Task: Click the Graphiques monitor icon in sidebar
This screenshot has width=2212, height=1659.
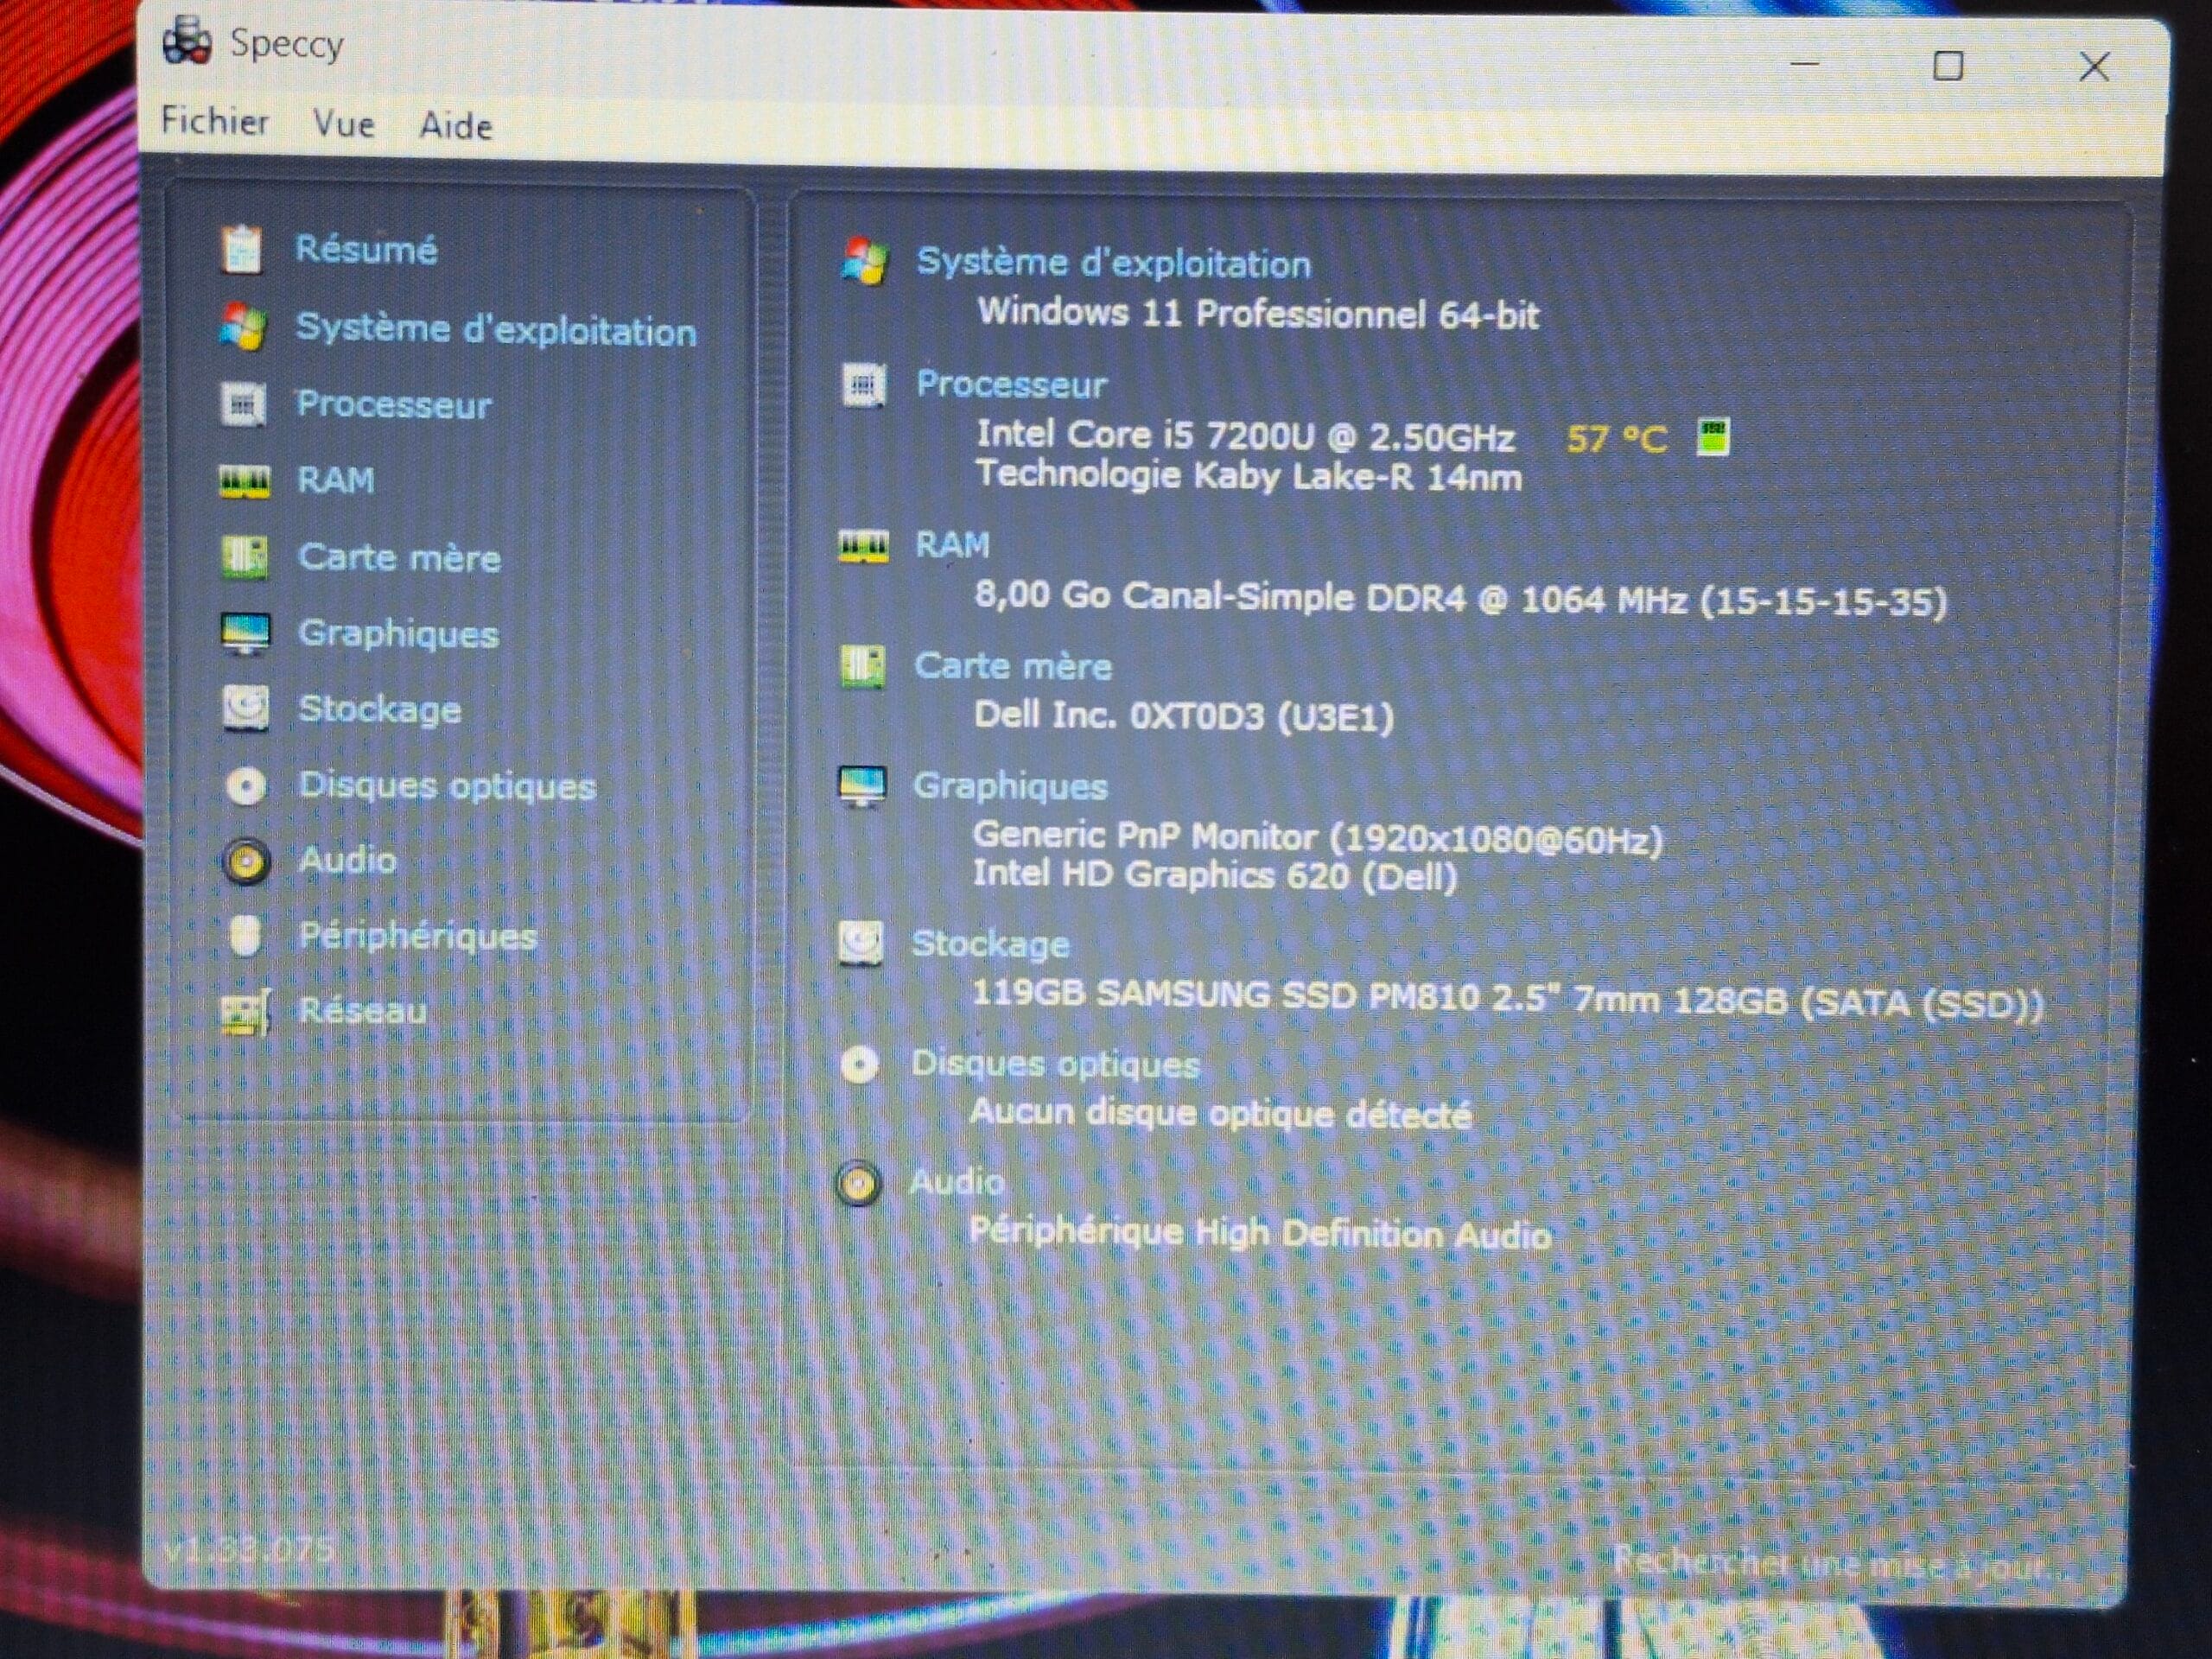Action: click(x=245, y=633)
